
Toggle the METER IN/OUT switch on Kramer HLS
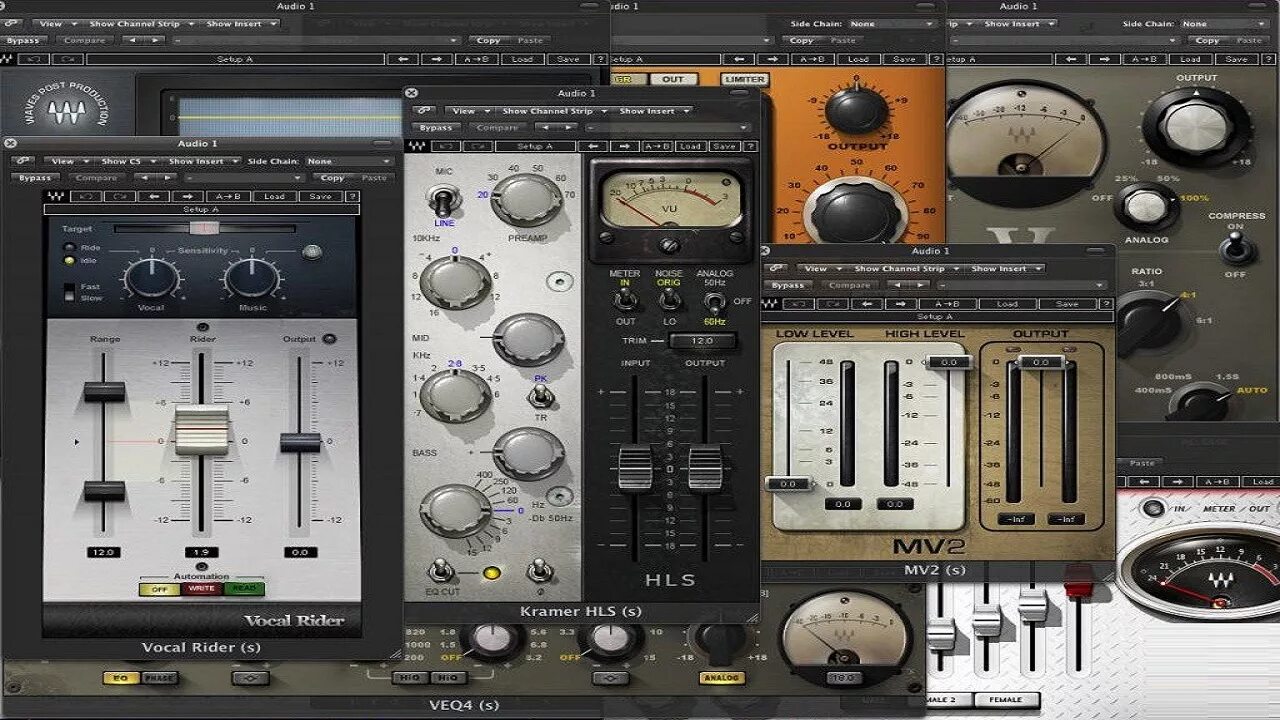click(626, 298)
